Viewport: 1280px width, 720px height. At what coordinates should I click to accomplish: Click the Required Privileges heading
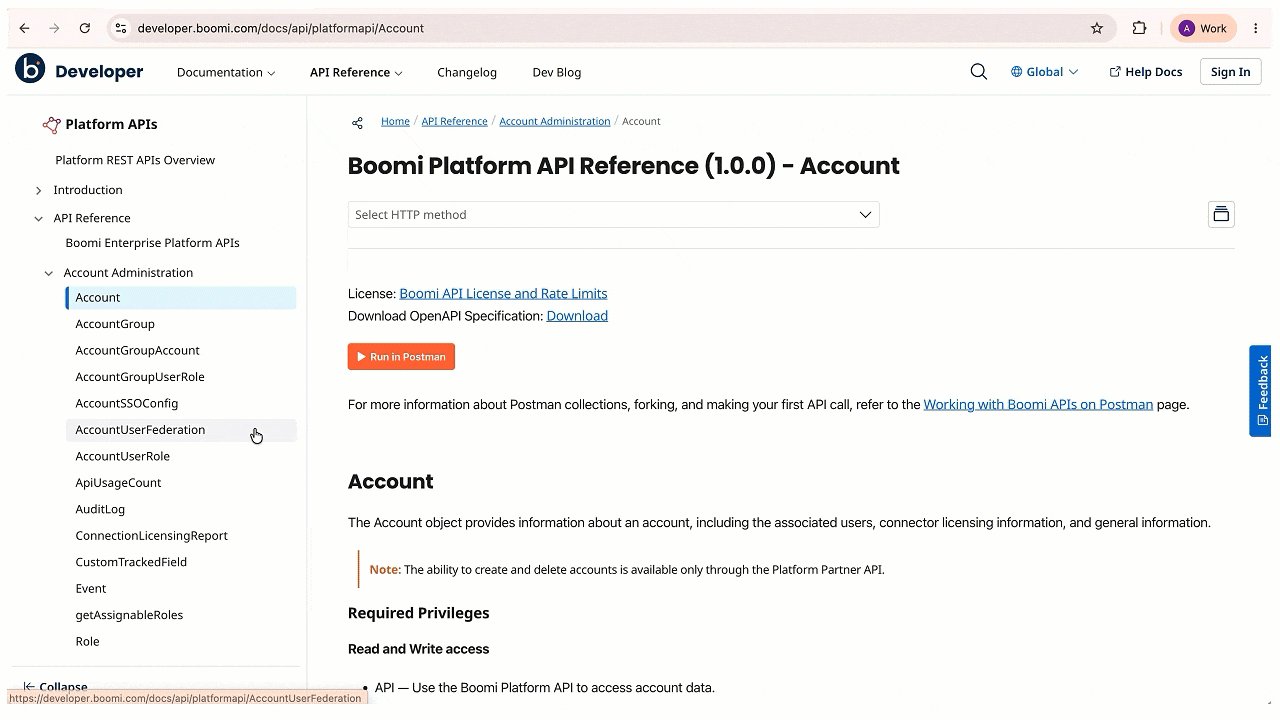click(x=418, y=613)
